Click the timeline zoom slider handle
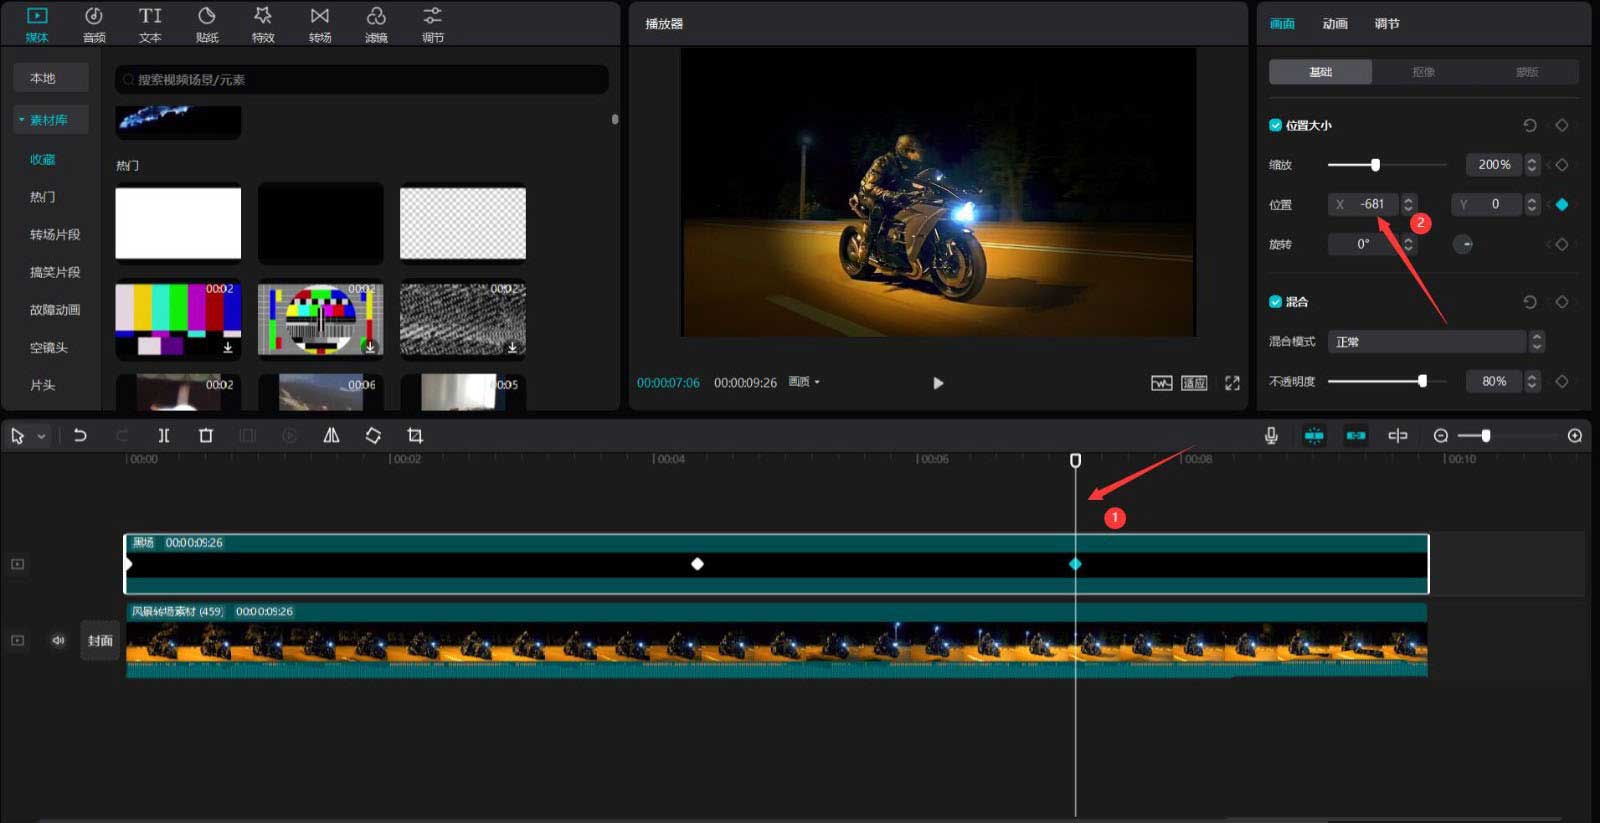 point(1486,436)
